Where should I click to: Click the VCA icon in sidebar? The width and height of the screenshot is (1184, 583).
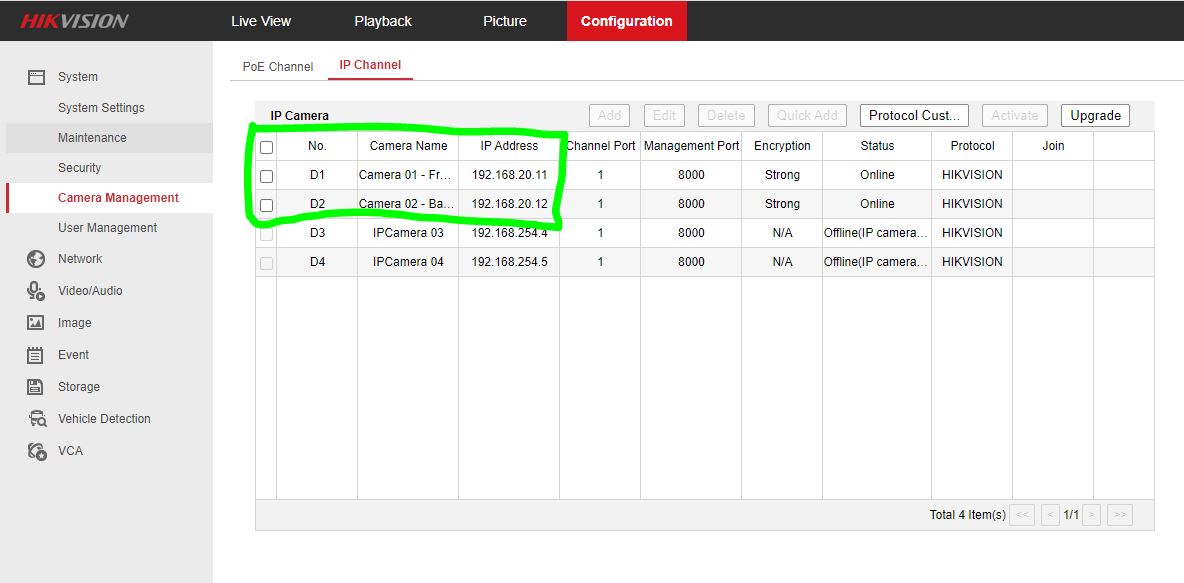(36, 451)
